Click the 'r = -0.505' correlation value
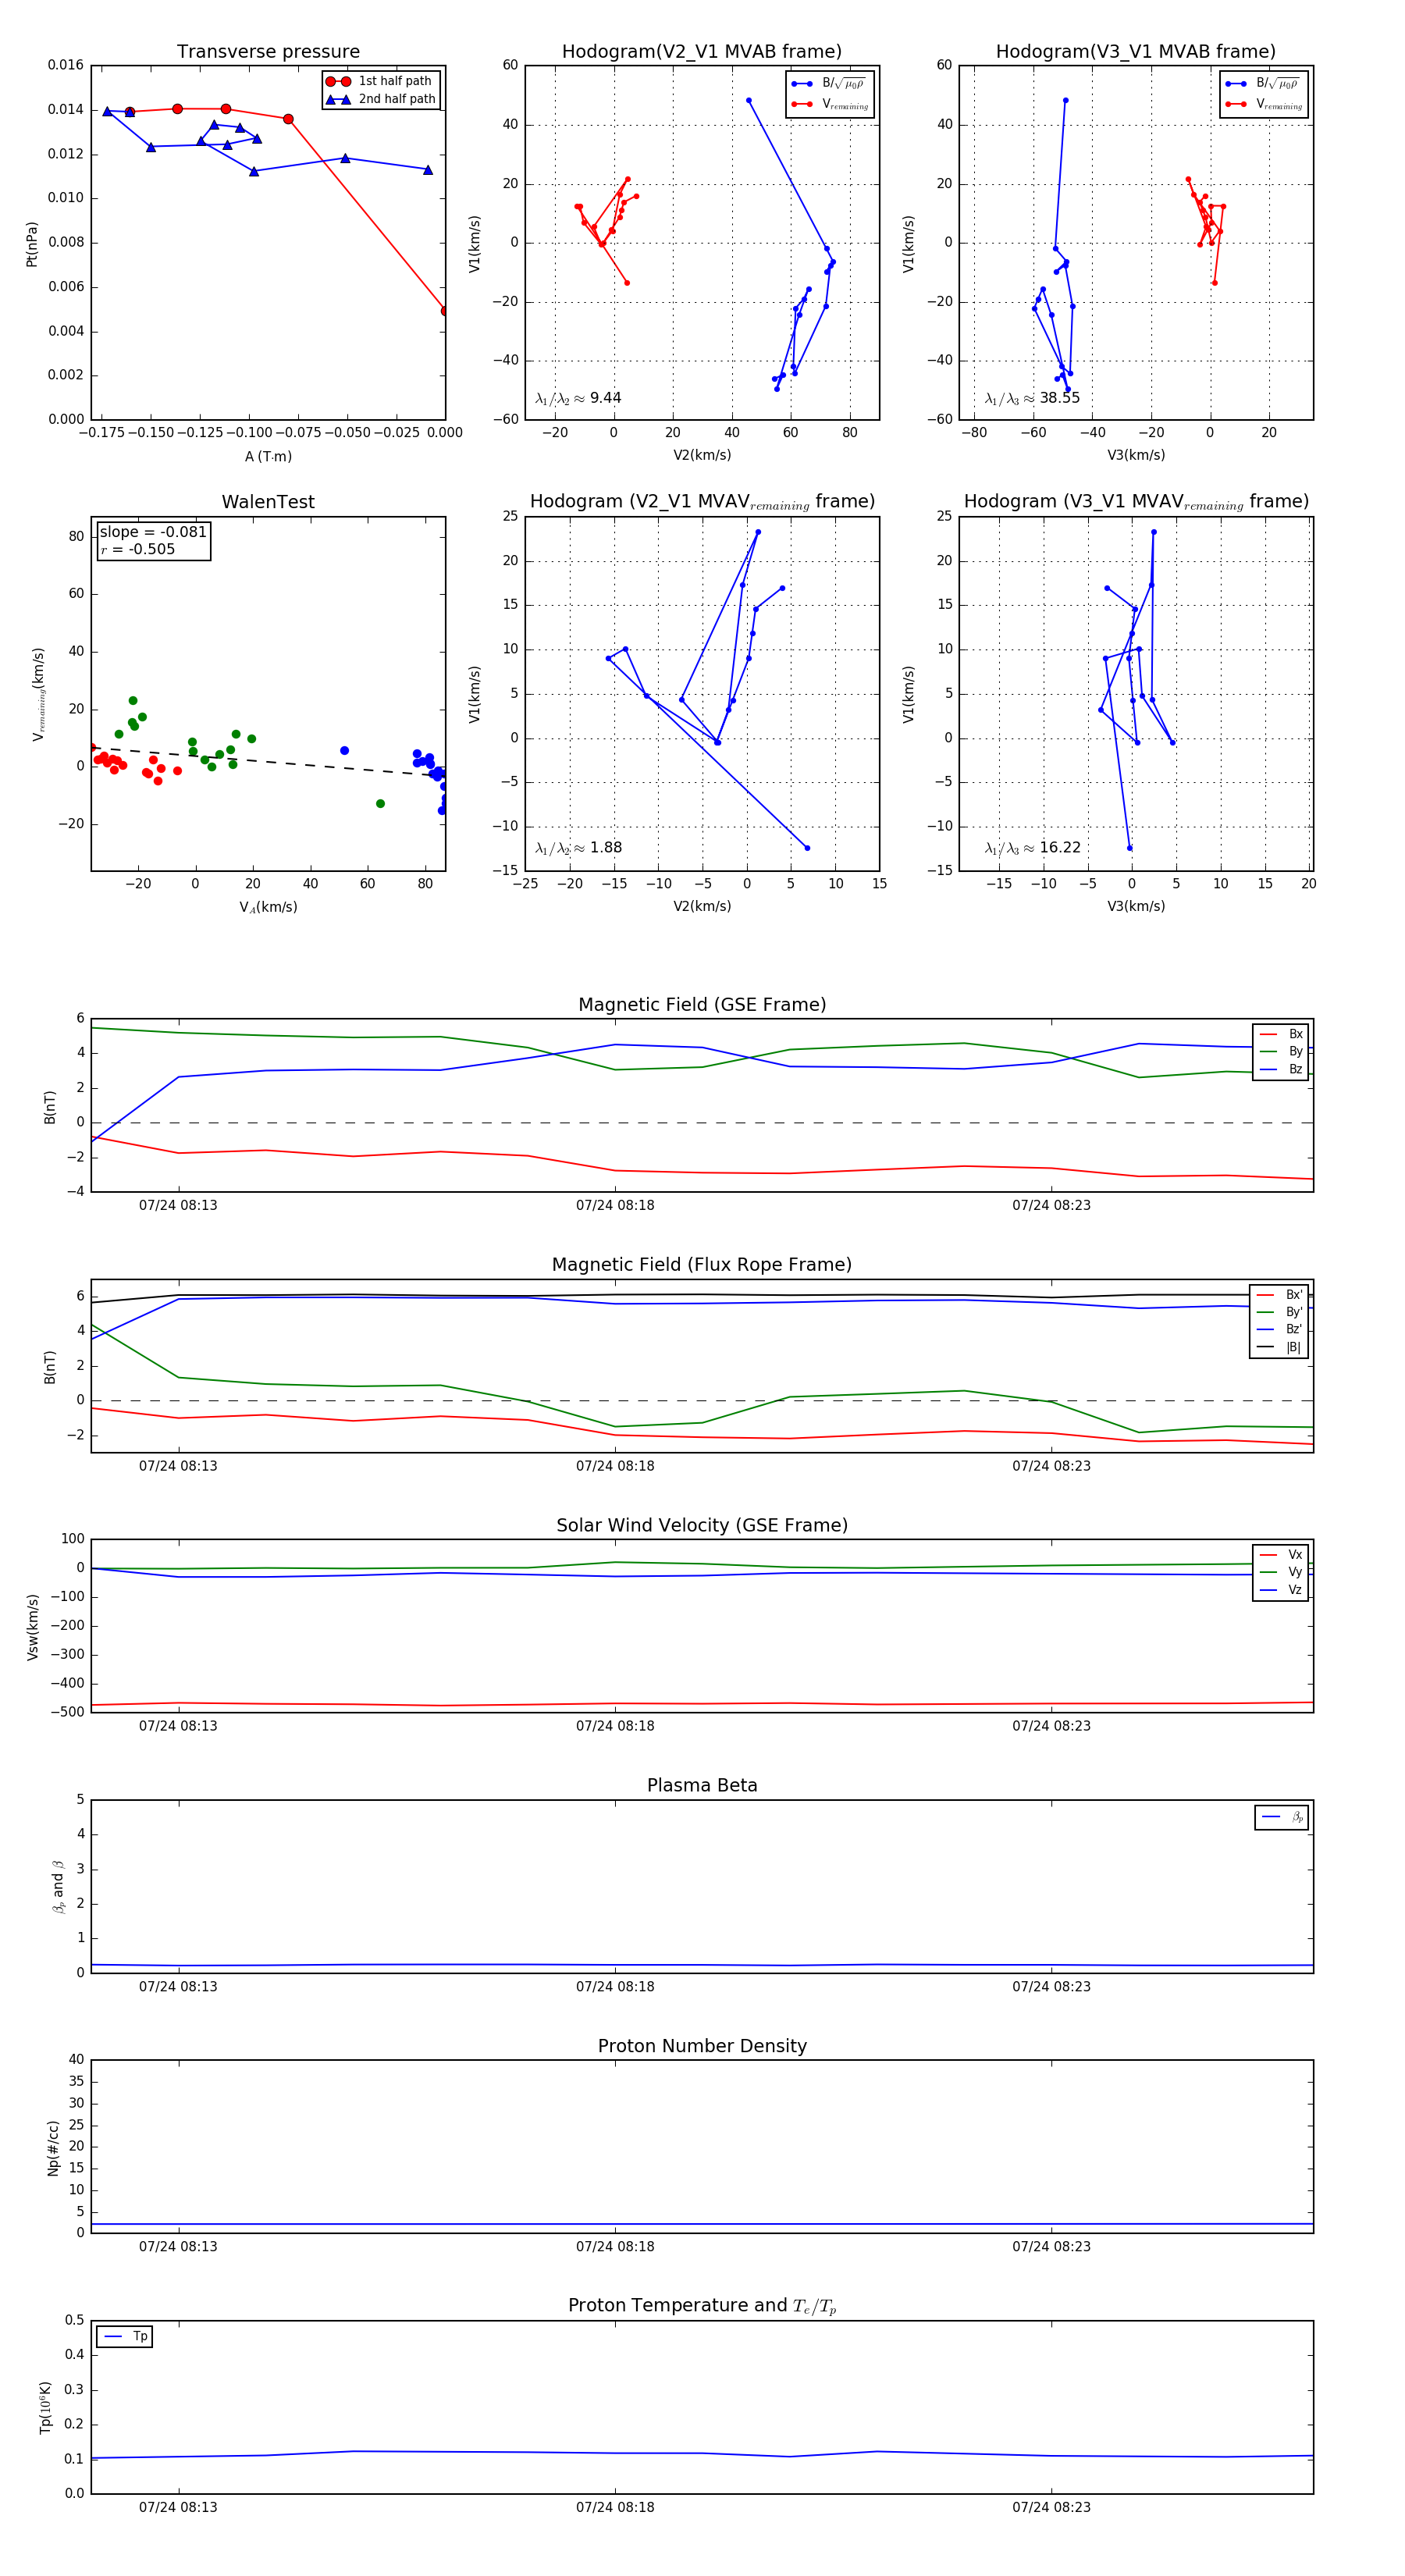Image resolution: width=1405 pixels, height=2576 pixels. [138, 549]
